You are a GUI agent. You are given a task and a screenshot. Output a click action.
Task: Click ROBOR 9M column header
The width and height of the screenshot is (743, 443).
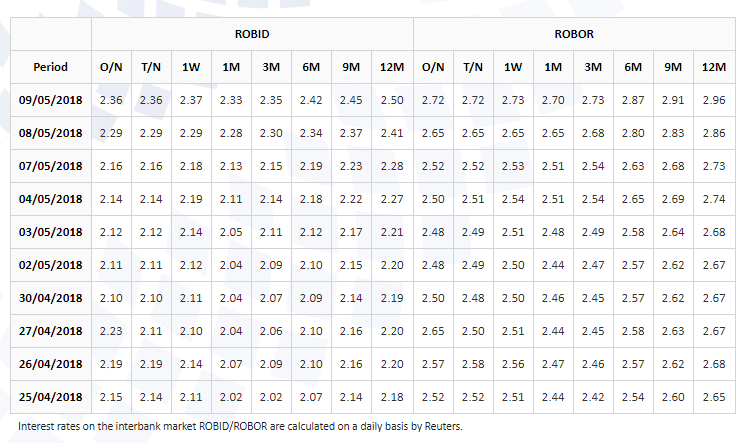point(673,67)
